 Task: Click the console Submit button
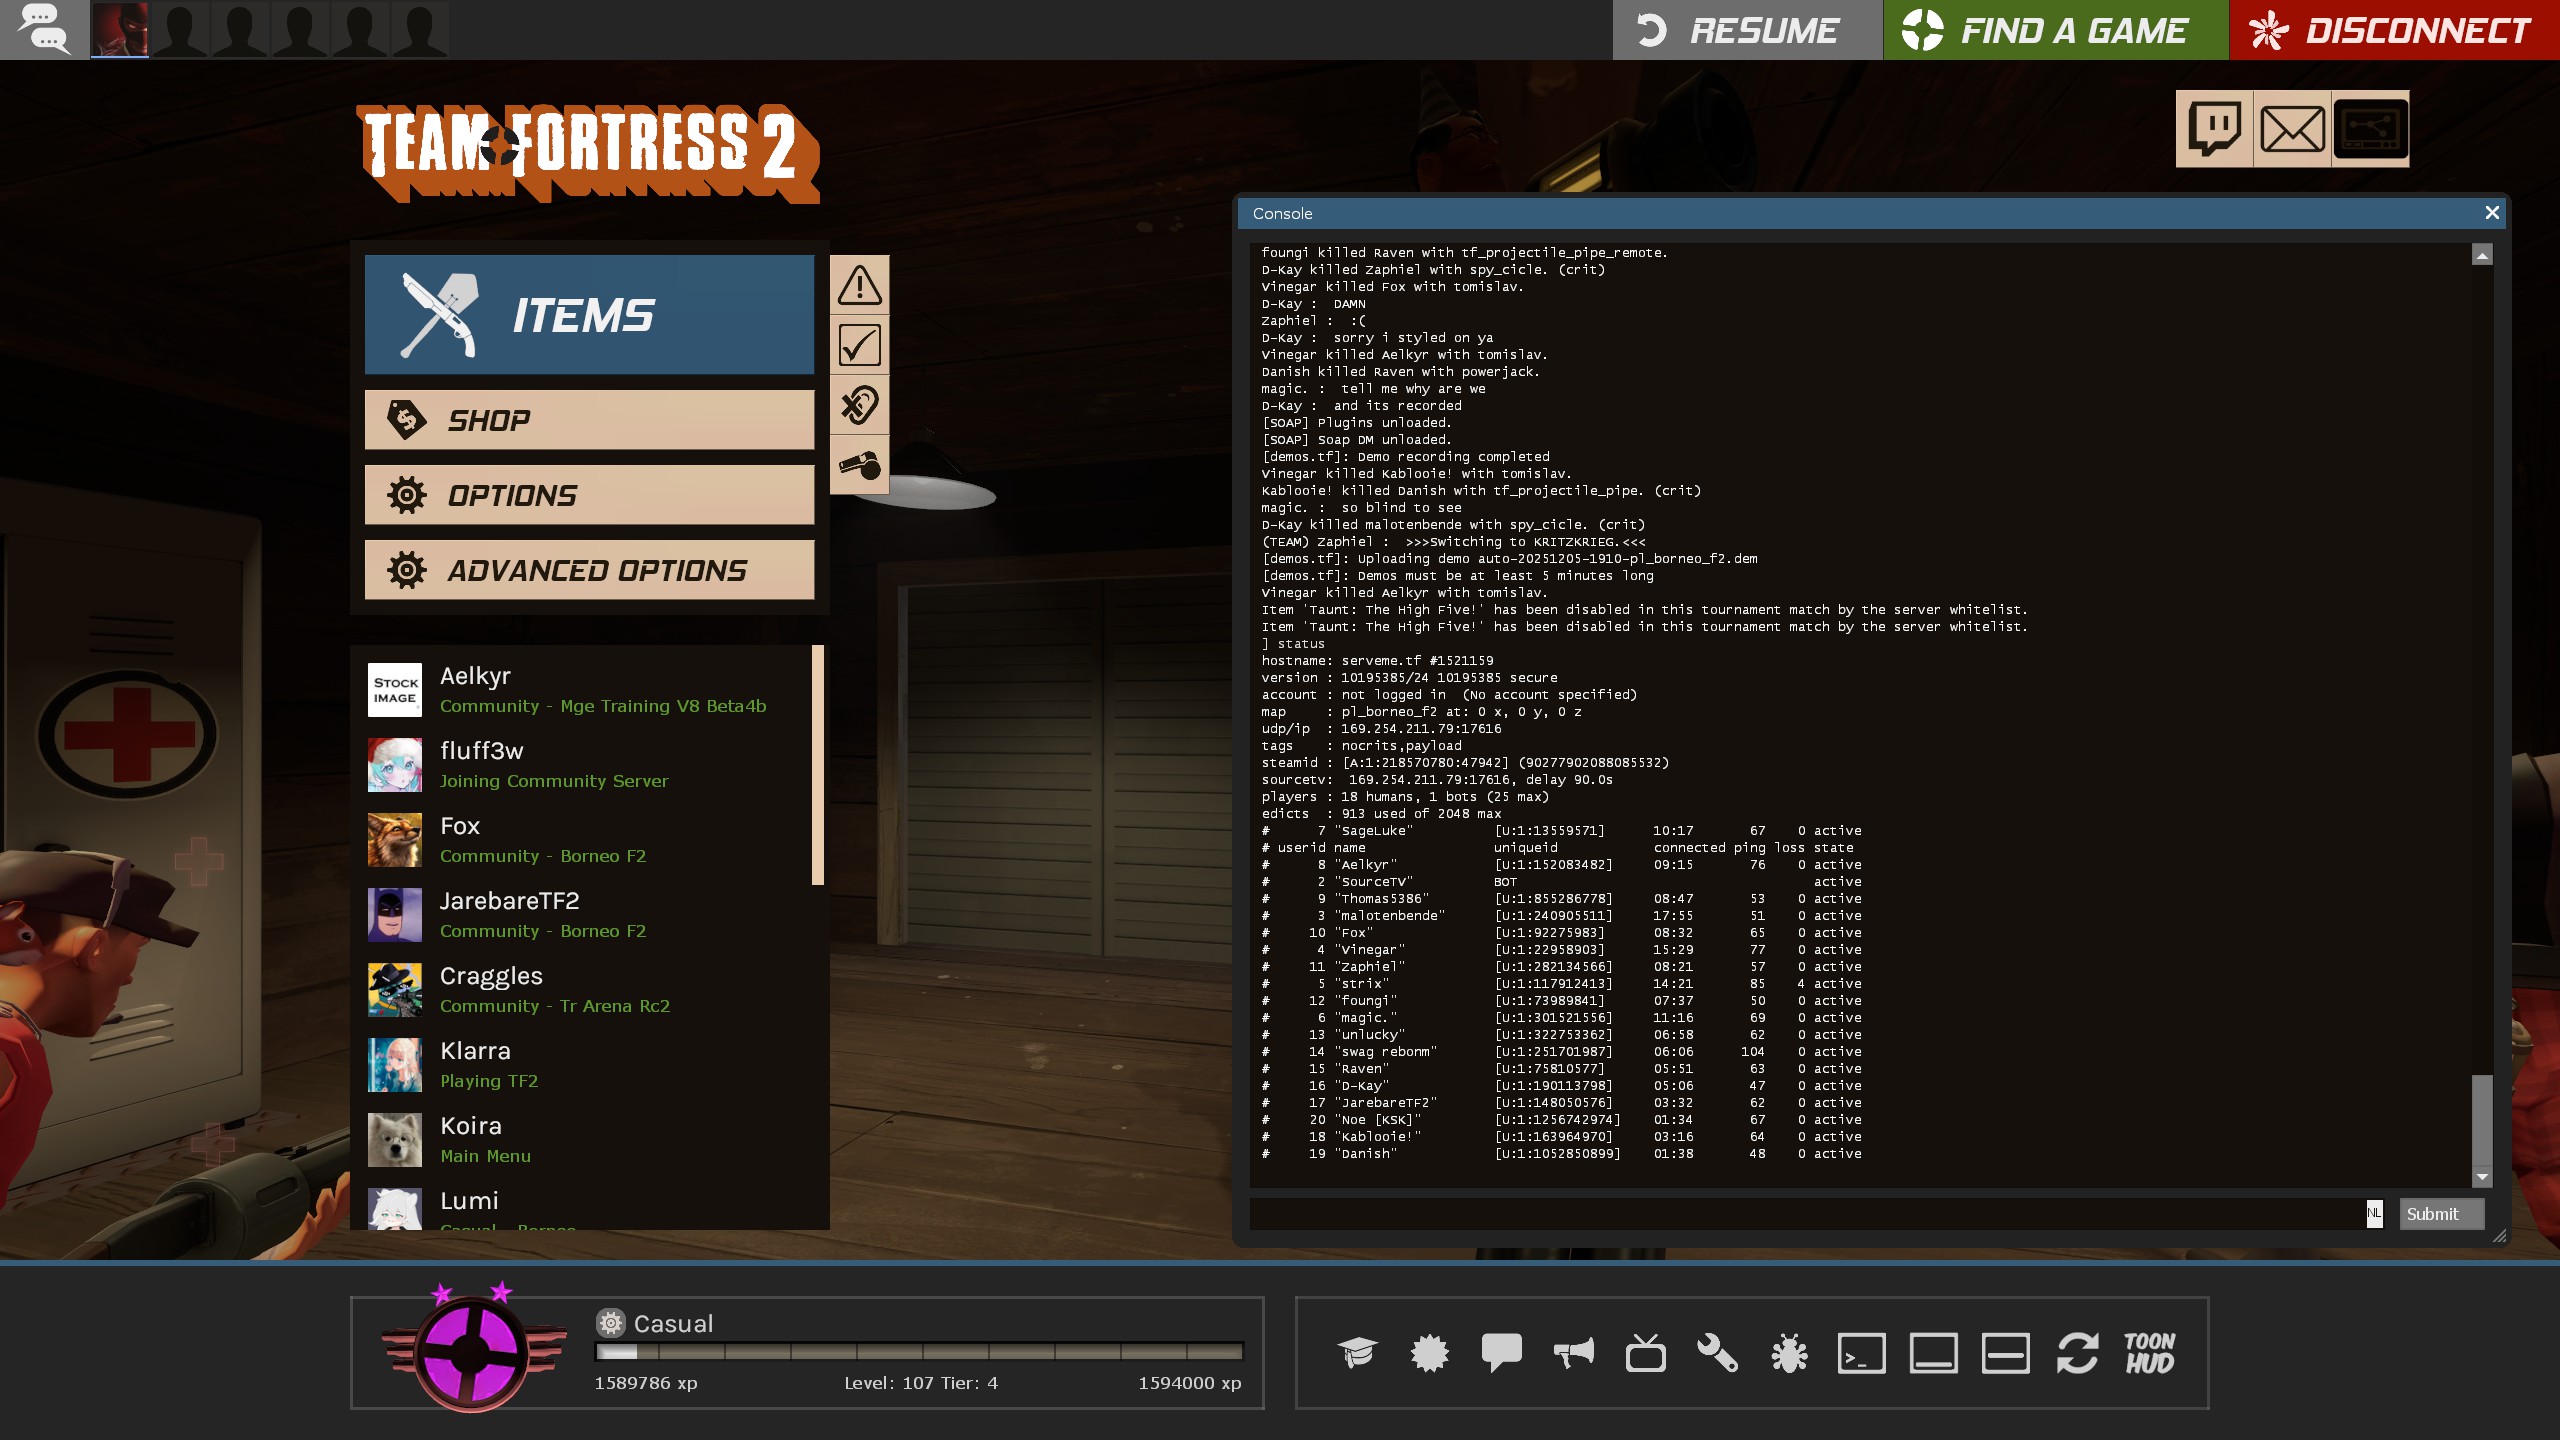(2441, 1214)
